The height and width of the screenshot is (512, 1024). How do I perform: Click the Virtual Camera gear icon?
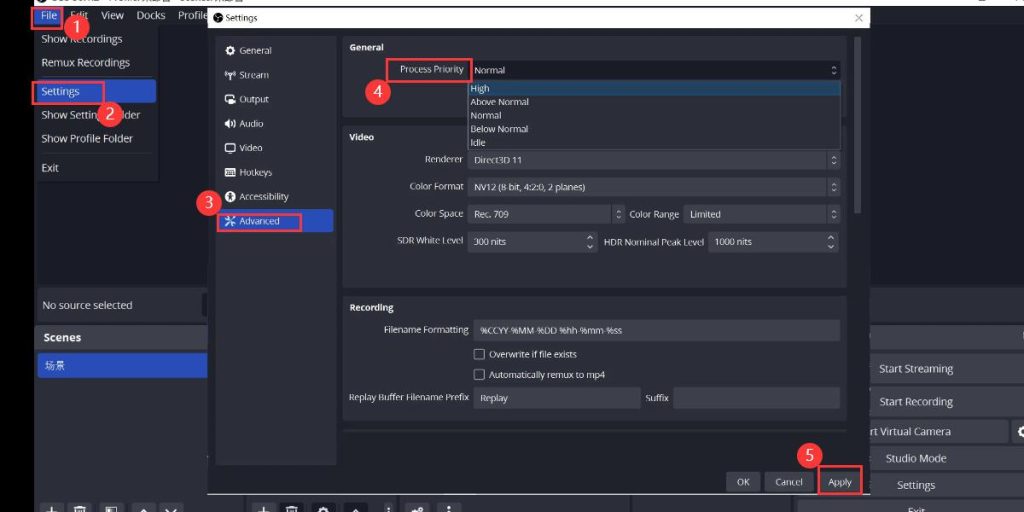tap(1019, 432)
